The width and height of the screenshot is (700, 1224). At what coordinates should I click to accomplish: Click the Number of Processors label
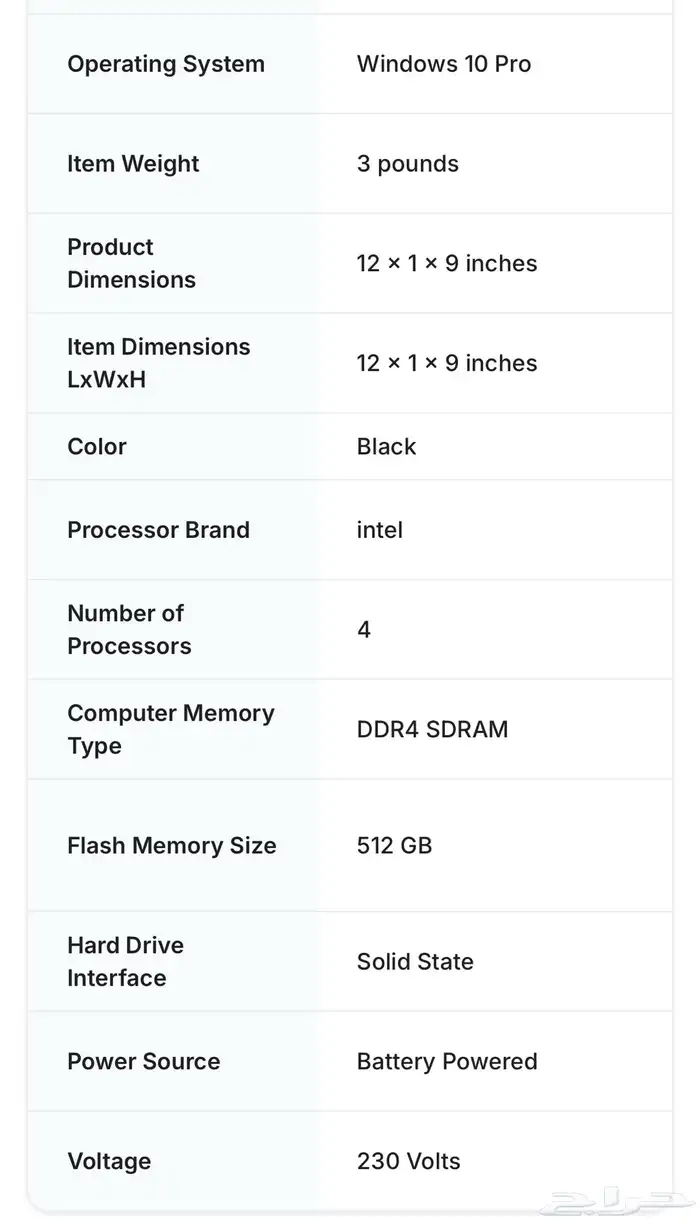click(129, 629)
